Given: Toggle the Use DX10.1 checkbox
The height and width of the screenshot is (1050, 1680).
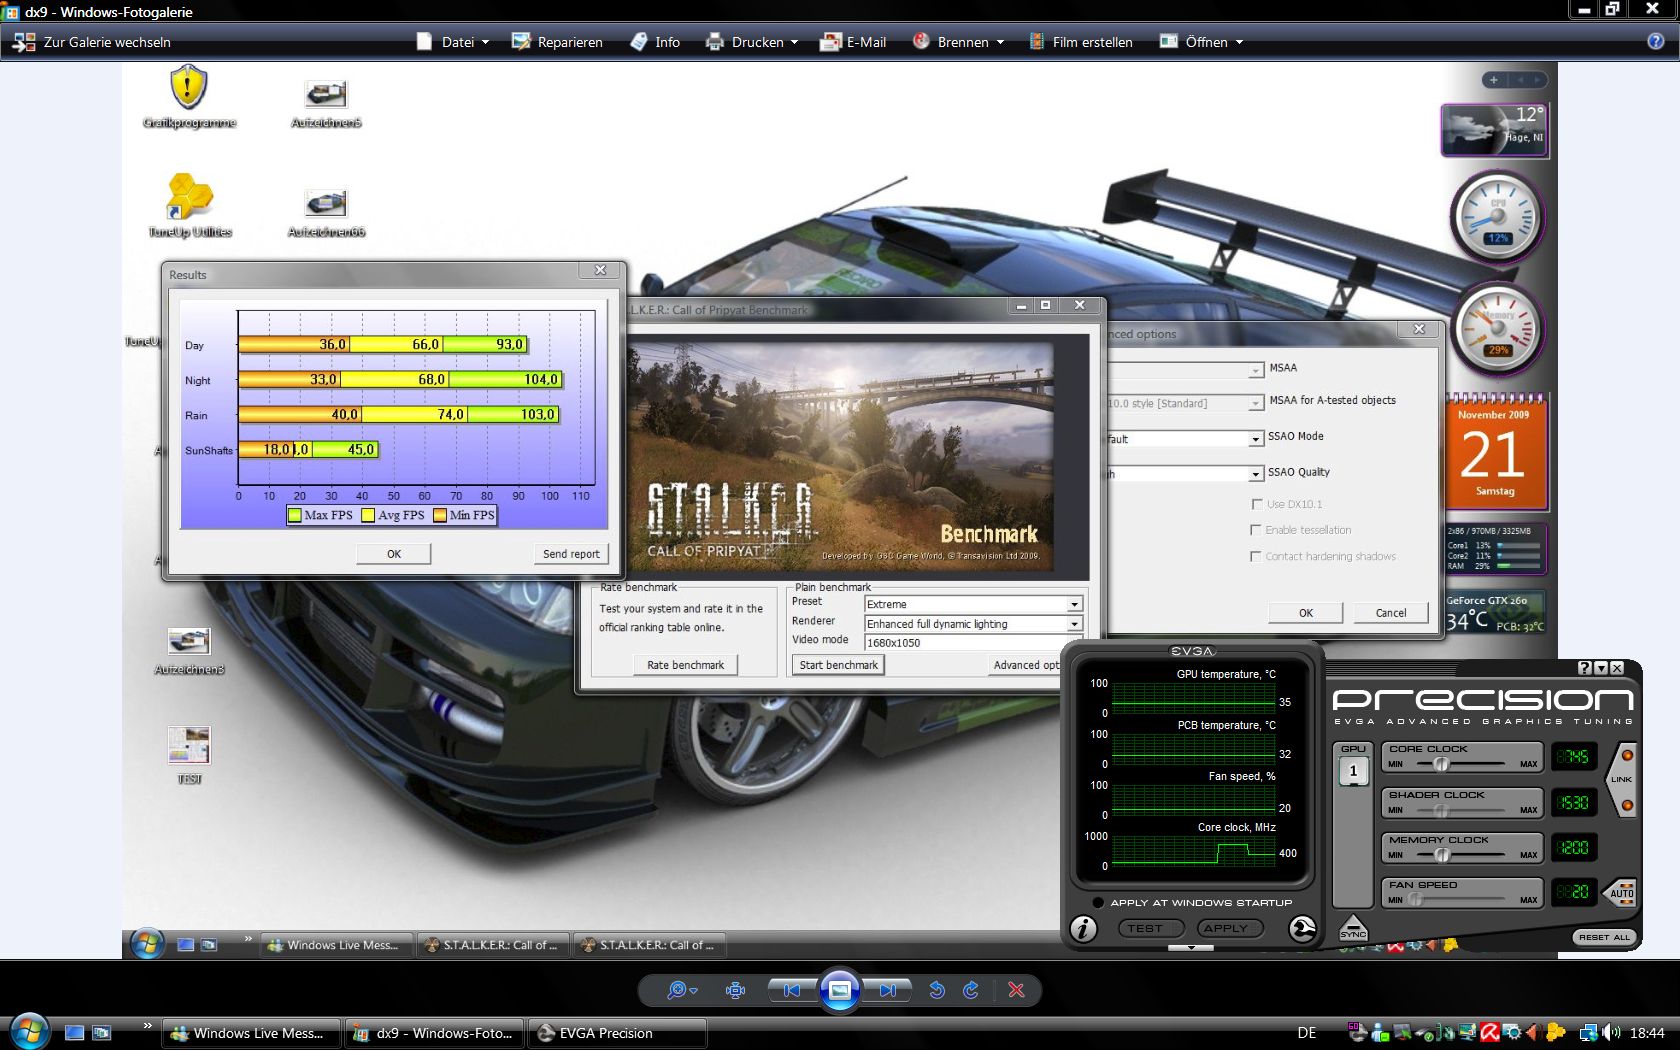Looking at the screenshot, I should pos(1256,504).
